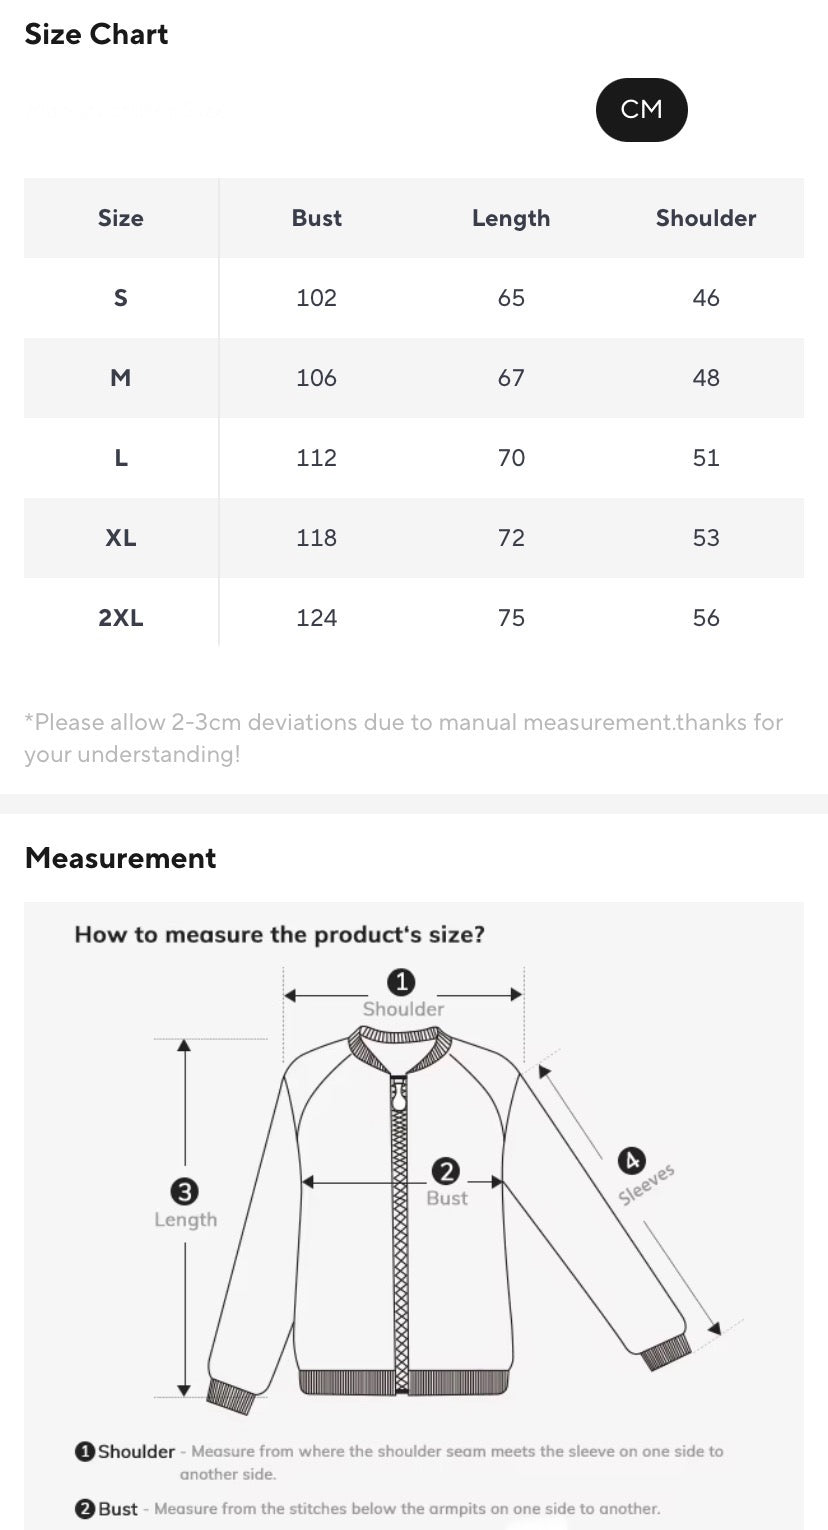Click the Length column header
Viewport: 828px width, 1530px height.
tap(511, 218)
